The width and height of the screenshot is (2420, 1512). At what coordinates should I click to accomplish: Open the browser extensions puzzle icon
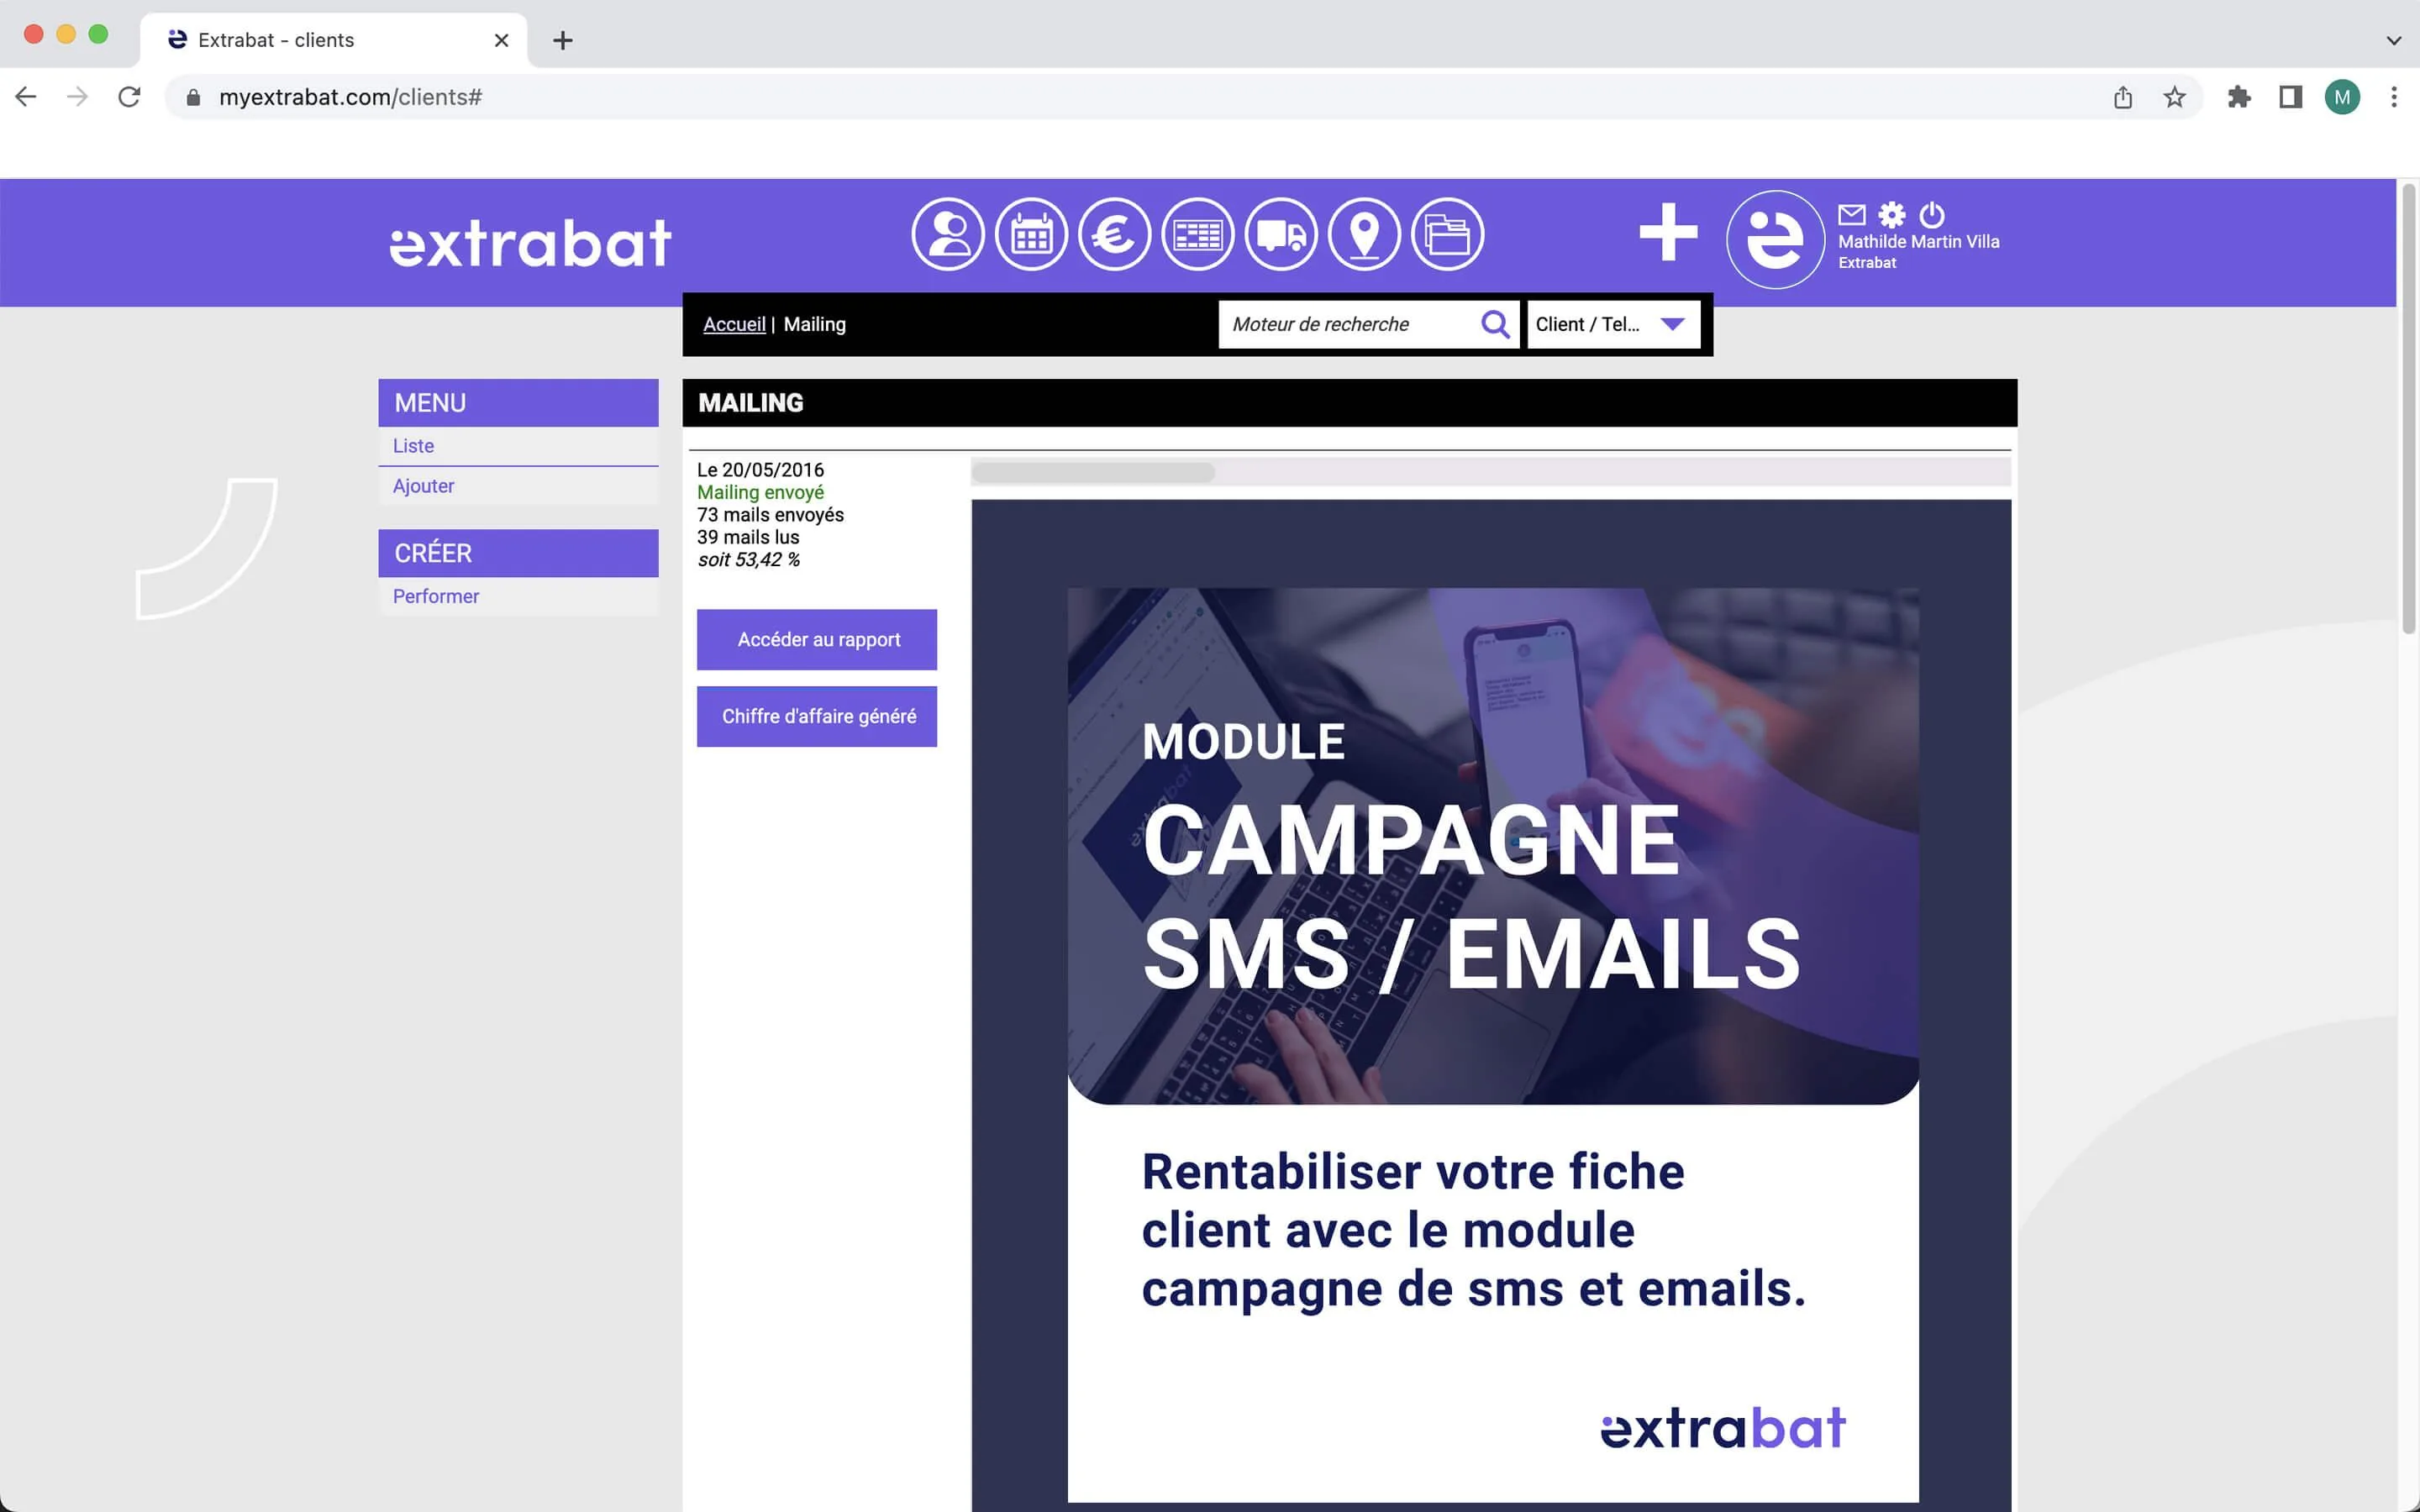(x=2239, y=97)
